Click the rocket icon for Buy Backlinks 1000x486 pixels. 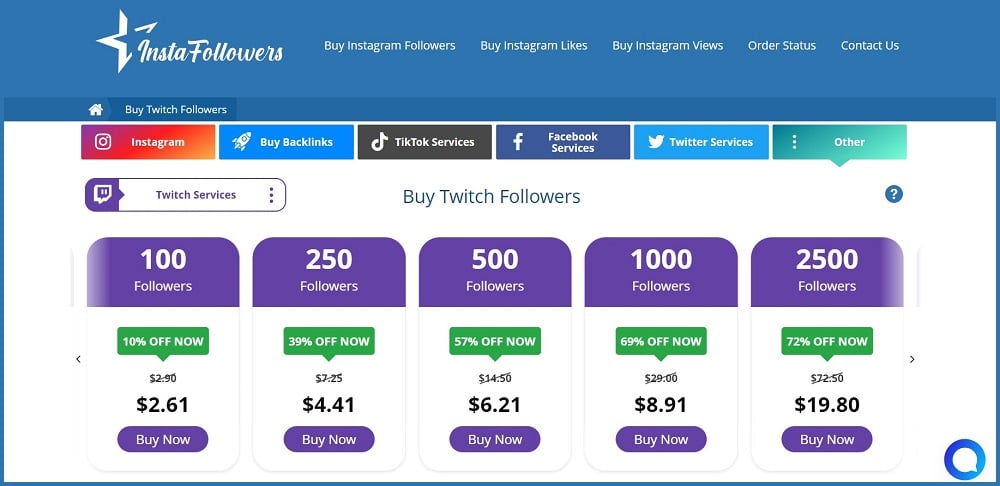coord(242,142)
